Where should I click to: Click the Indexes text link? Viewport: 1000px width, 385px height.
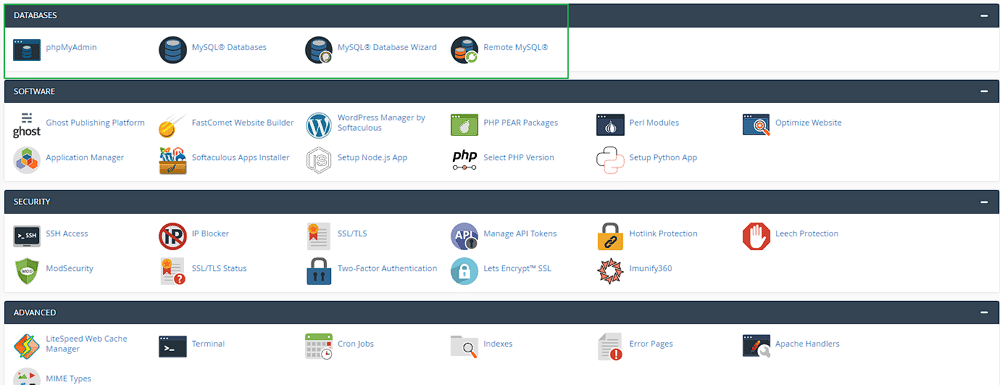(x=498, y=344)
